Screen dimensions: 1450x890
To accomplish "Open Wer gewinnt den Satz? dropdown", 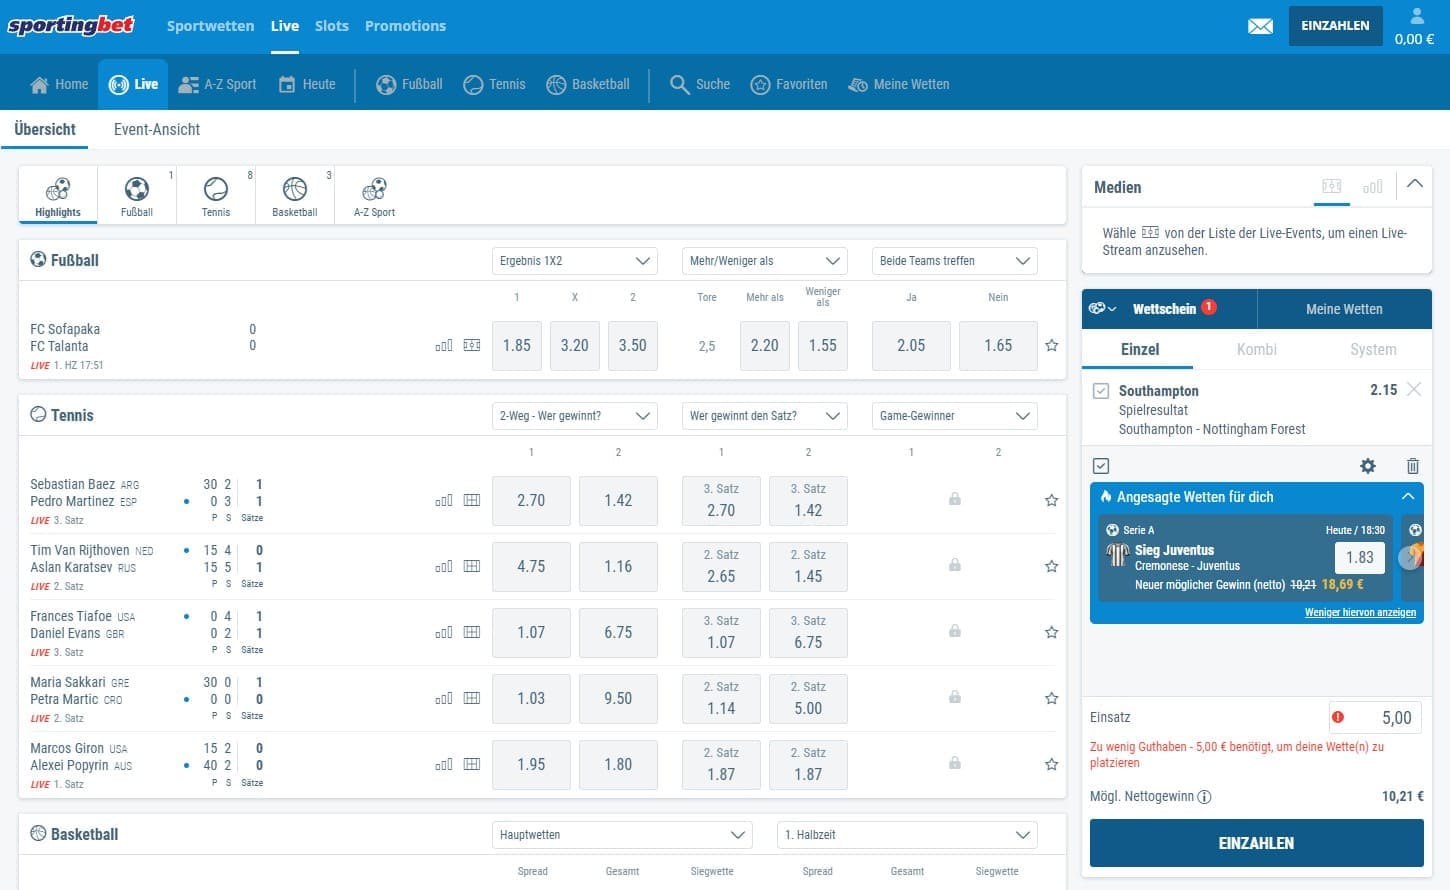I will pyautogui.click(x=765, y=416).
